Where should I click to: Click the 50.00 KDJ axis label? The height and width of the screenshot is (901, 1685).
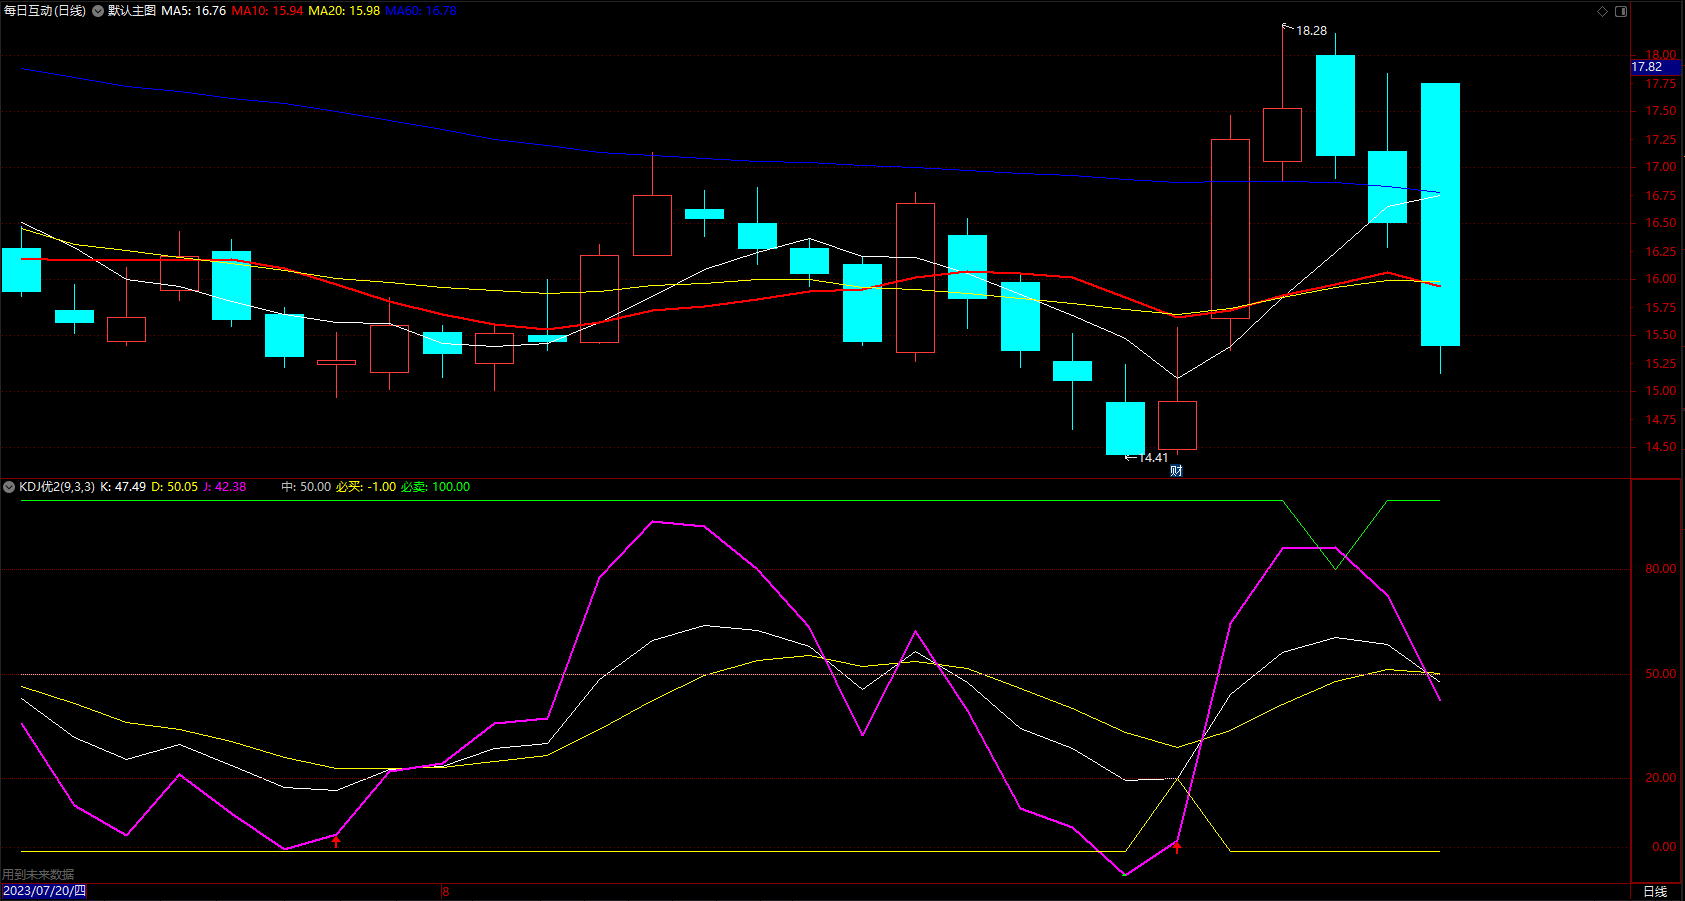[1661, 674]
